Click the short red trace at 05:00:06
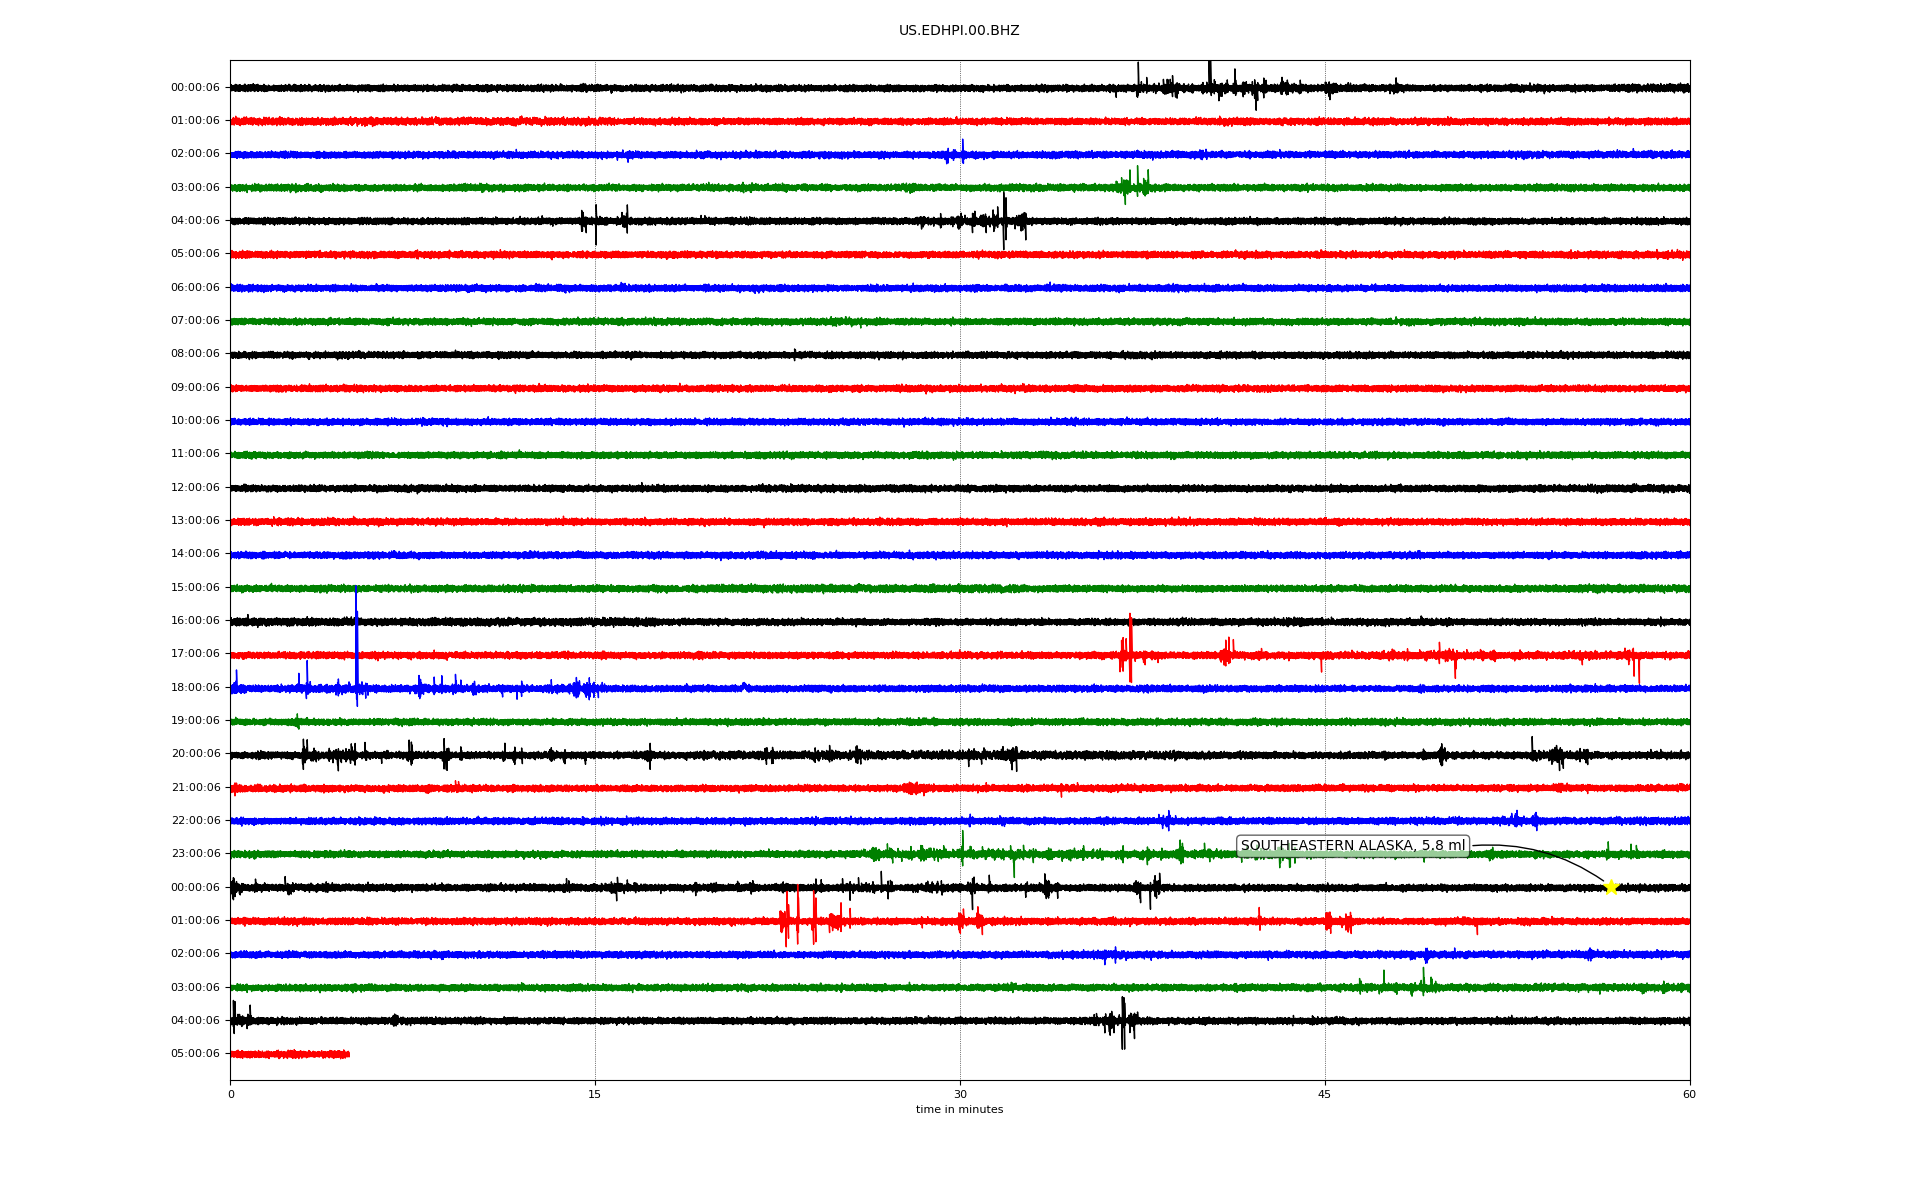This screenshot has width=1920, height=1200. (290, 1054)
